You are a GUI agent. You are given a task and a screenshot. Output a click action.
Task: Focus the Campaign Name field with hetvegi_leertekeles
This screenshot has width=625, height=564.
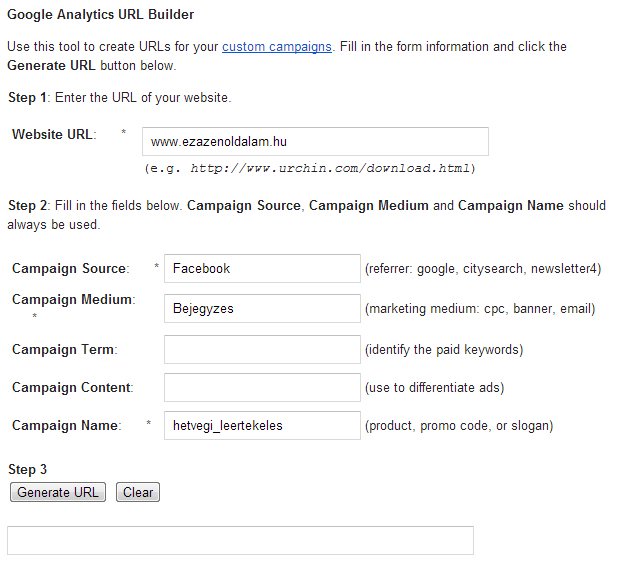[262, 426]
